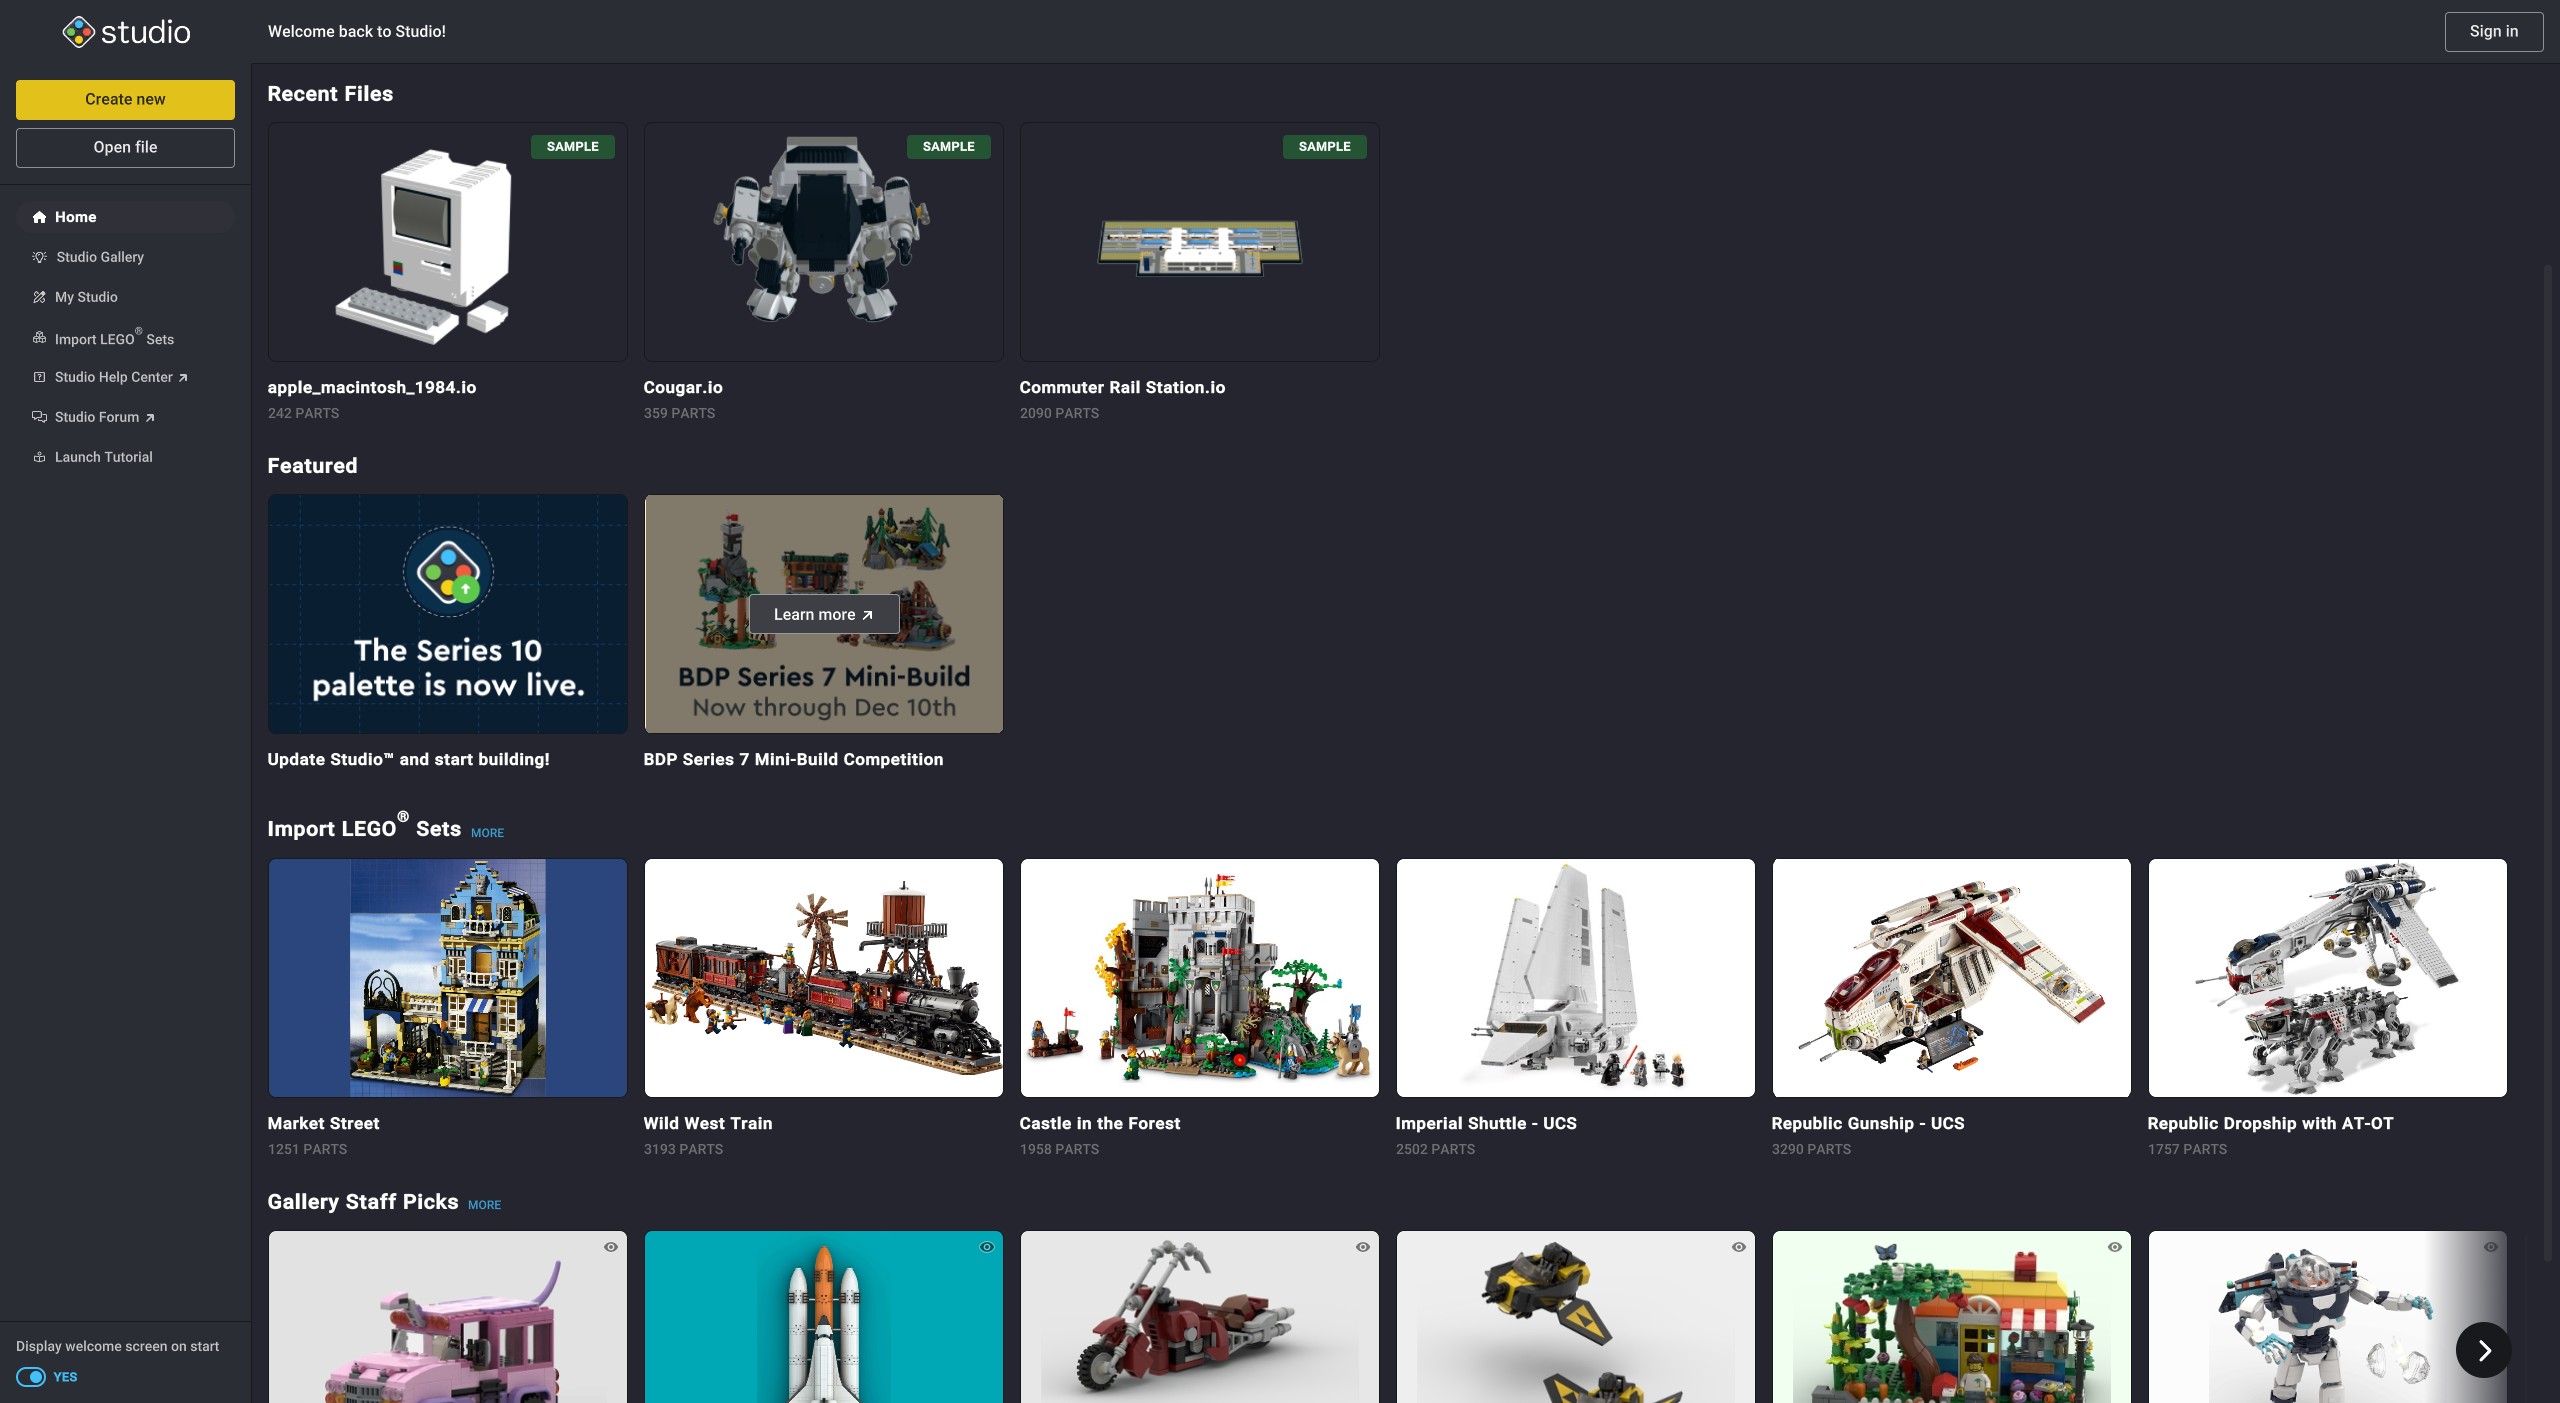Click the next arrow in Gallery Staff Picks
The width and height of the screenshot is (2560, 1403).
pos(2483,1350)
